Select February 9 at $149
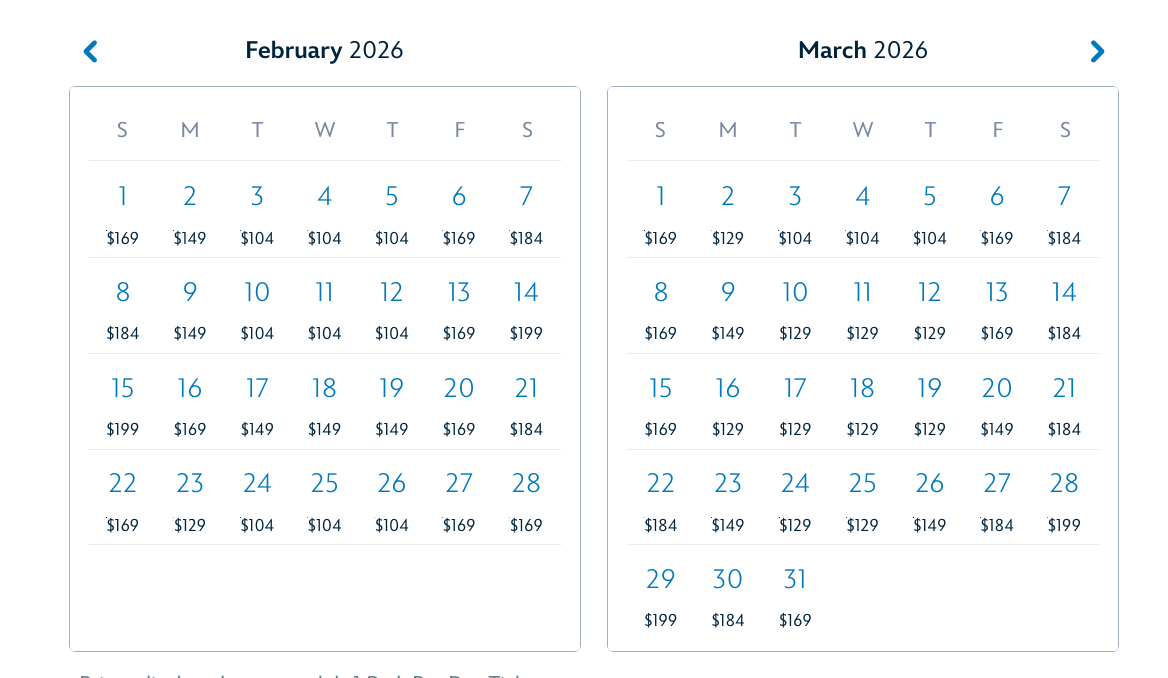 (x=190, y=306)
